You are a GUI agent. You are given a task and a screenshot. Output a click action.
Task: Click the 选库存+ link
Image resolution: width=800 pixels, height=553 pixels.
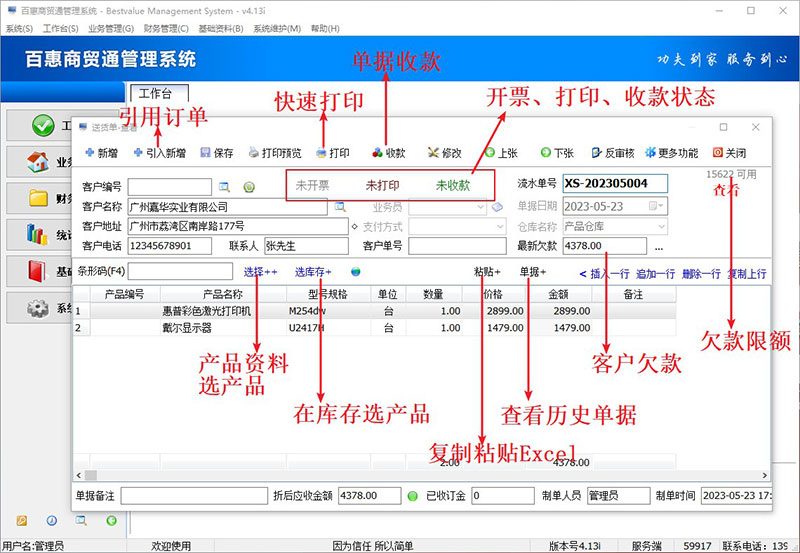313,272
